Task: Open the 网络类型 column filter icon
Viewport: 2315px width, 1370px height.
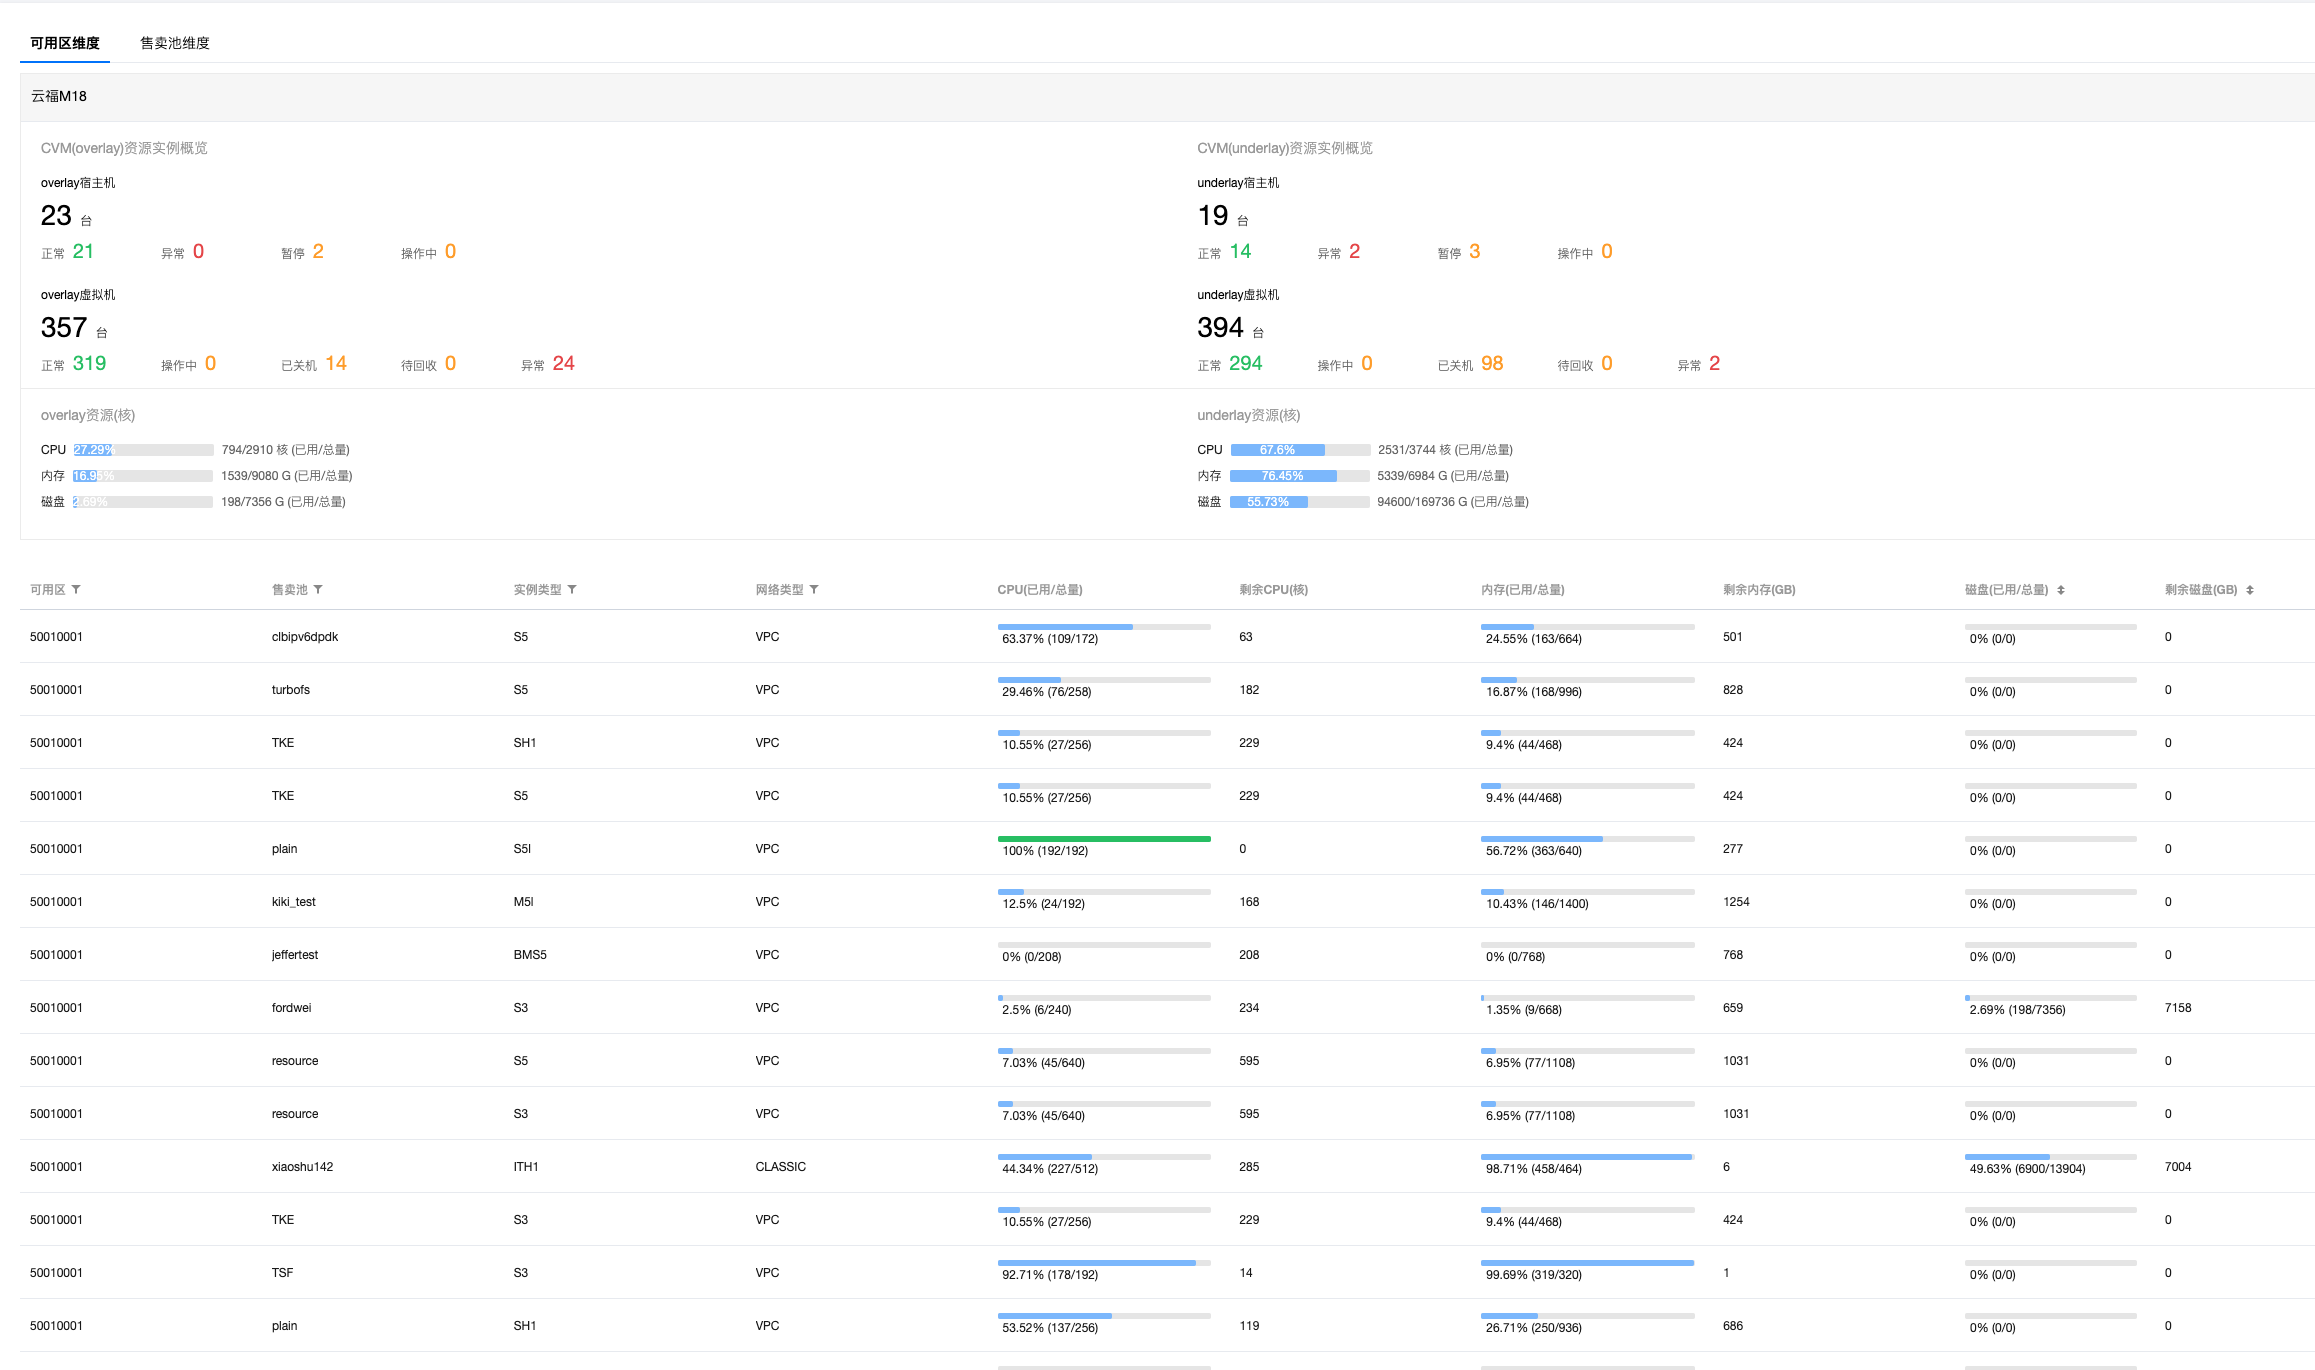Action: tap(814, 590)
